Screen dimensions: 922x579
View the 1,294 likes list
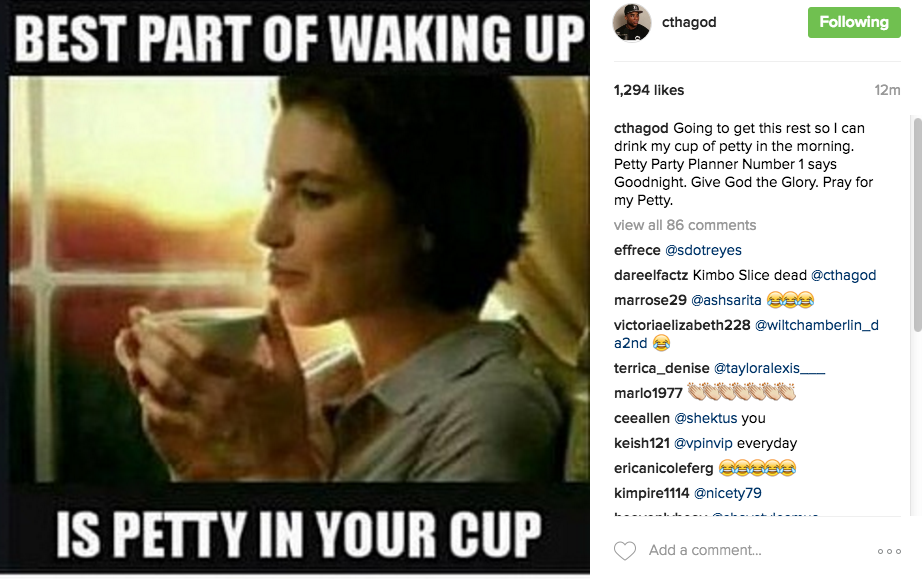pos(649,90)
